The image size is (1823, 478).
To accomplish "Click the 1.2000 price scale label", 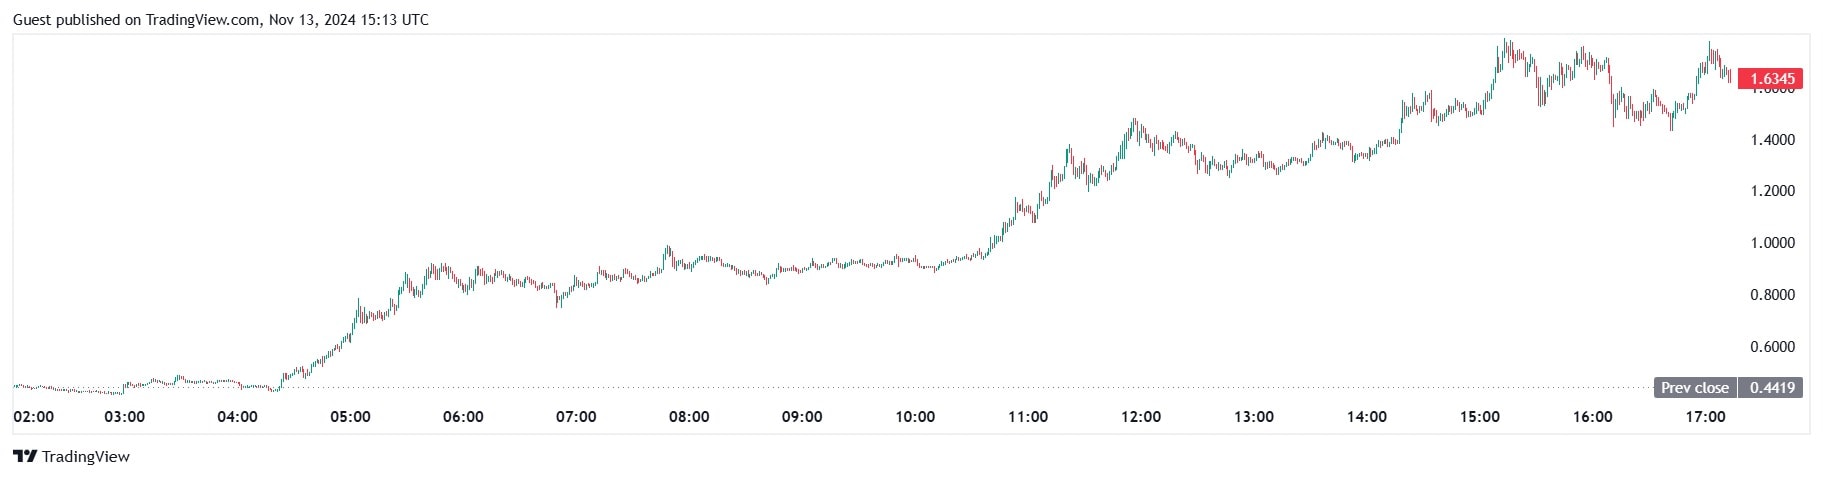I will [x=1772, y=191].
